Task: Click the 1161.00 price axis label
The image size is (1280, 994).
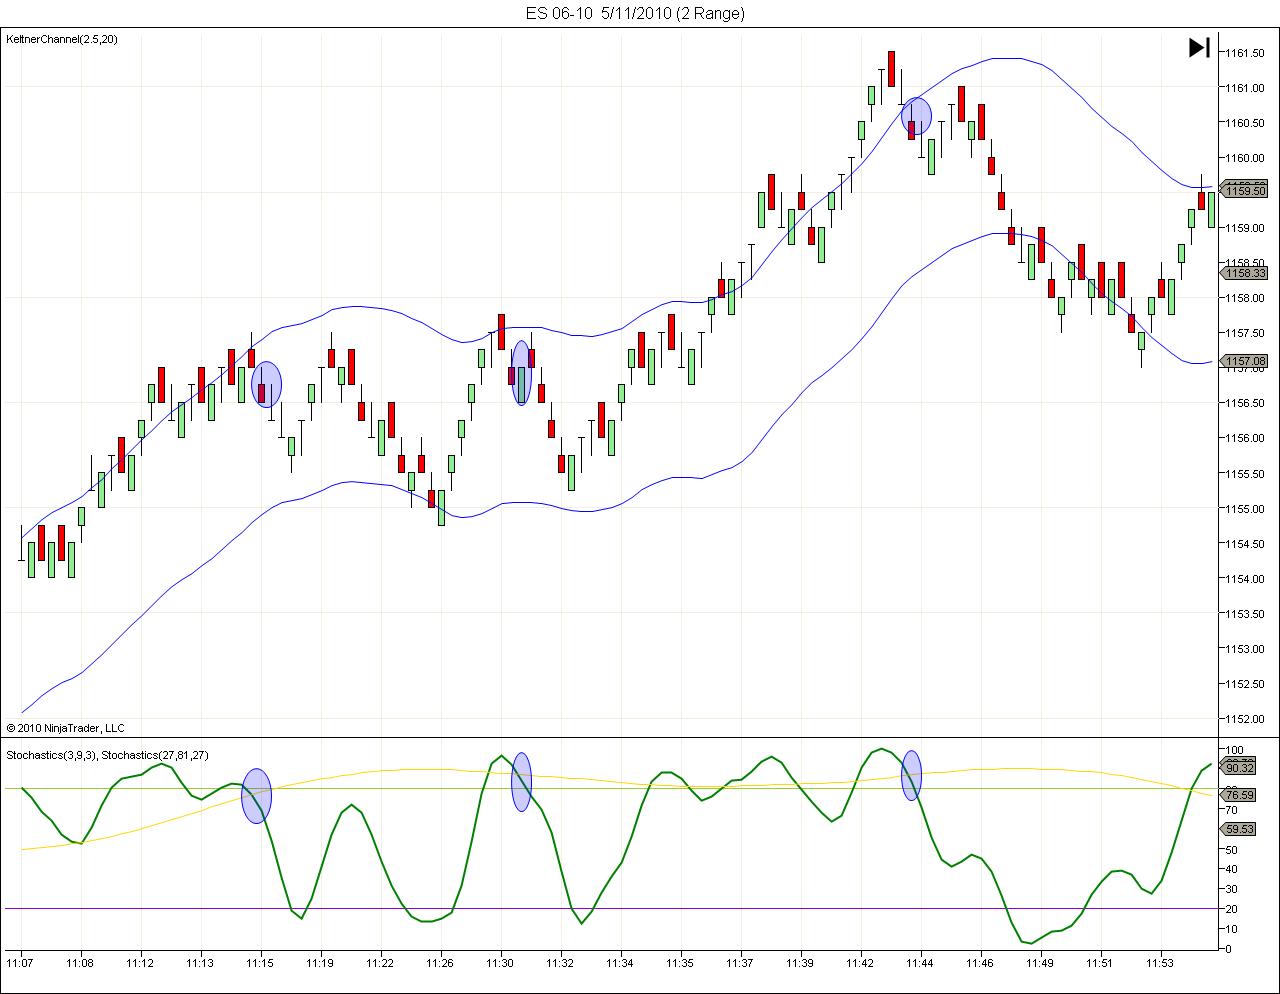Action: [1244, 87]
